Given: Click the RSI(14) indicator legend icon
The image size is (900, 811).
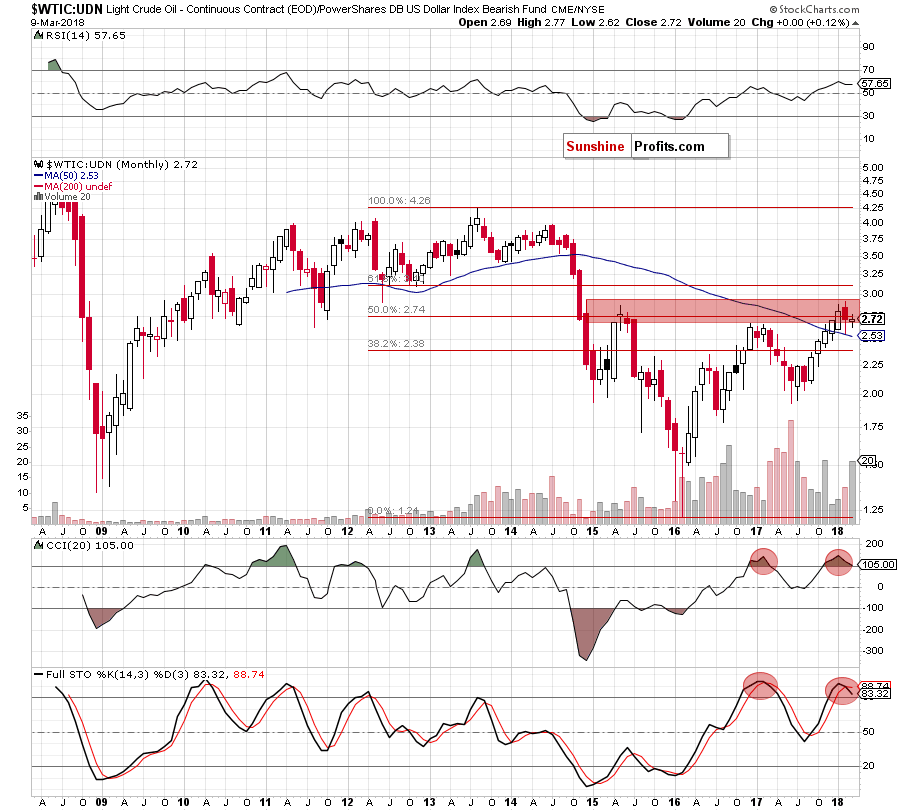Looking at the screenshot, I should coord(38,36).
